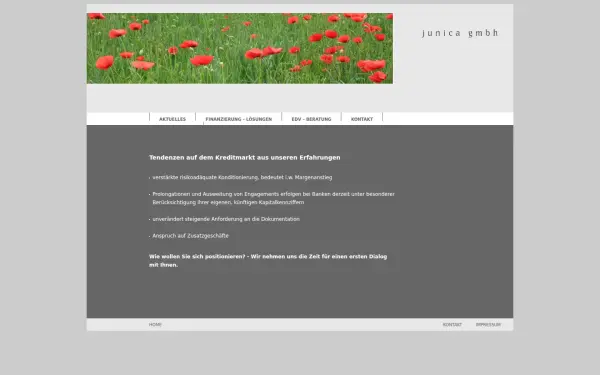Image resolution: width=600 pixels, height=375 pixels.
Task: Select heading Tendenzen auf dem Kreditmarkt
Action: point(245,157)
